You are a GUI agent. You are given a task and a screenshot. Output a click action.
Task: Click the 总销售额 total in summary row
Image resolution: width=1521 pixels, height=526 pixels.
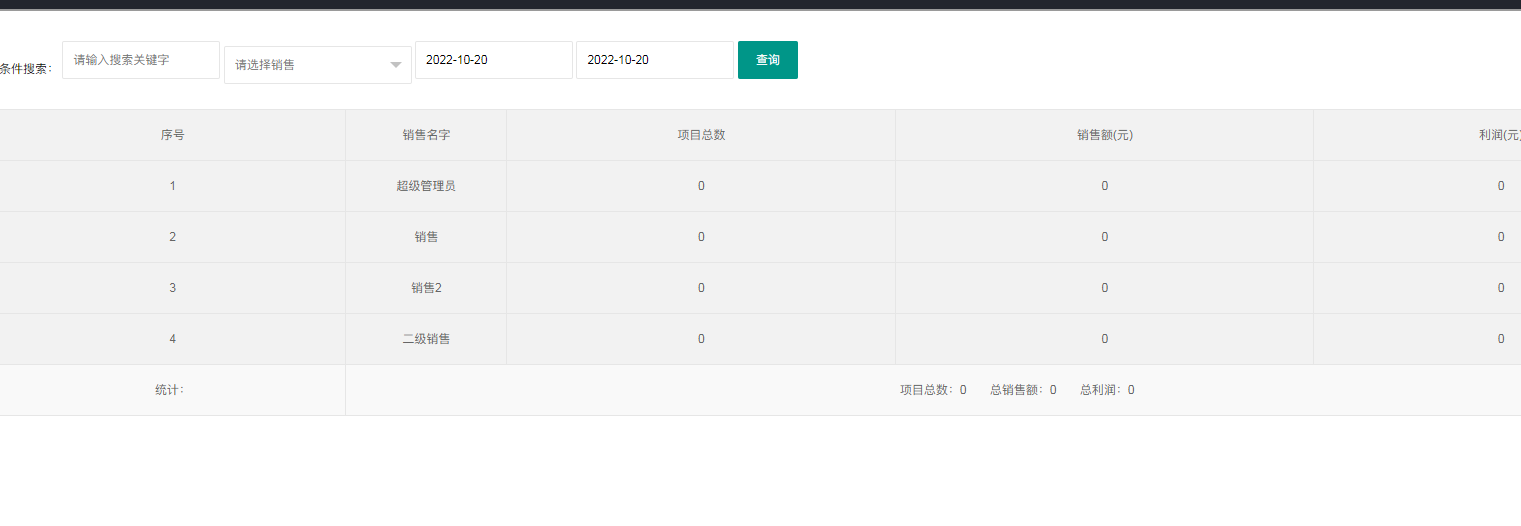(x=1022, y=390)
